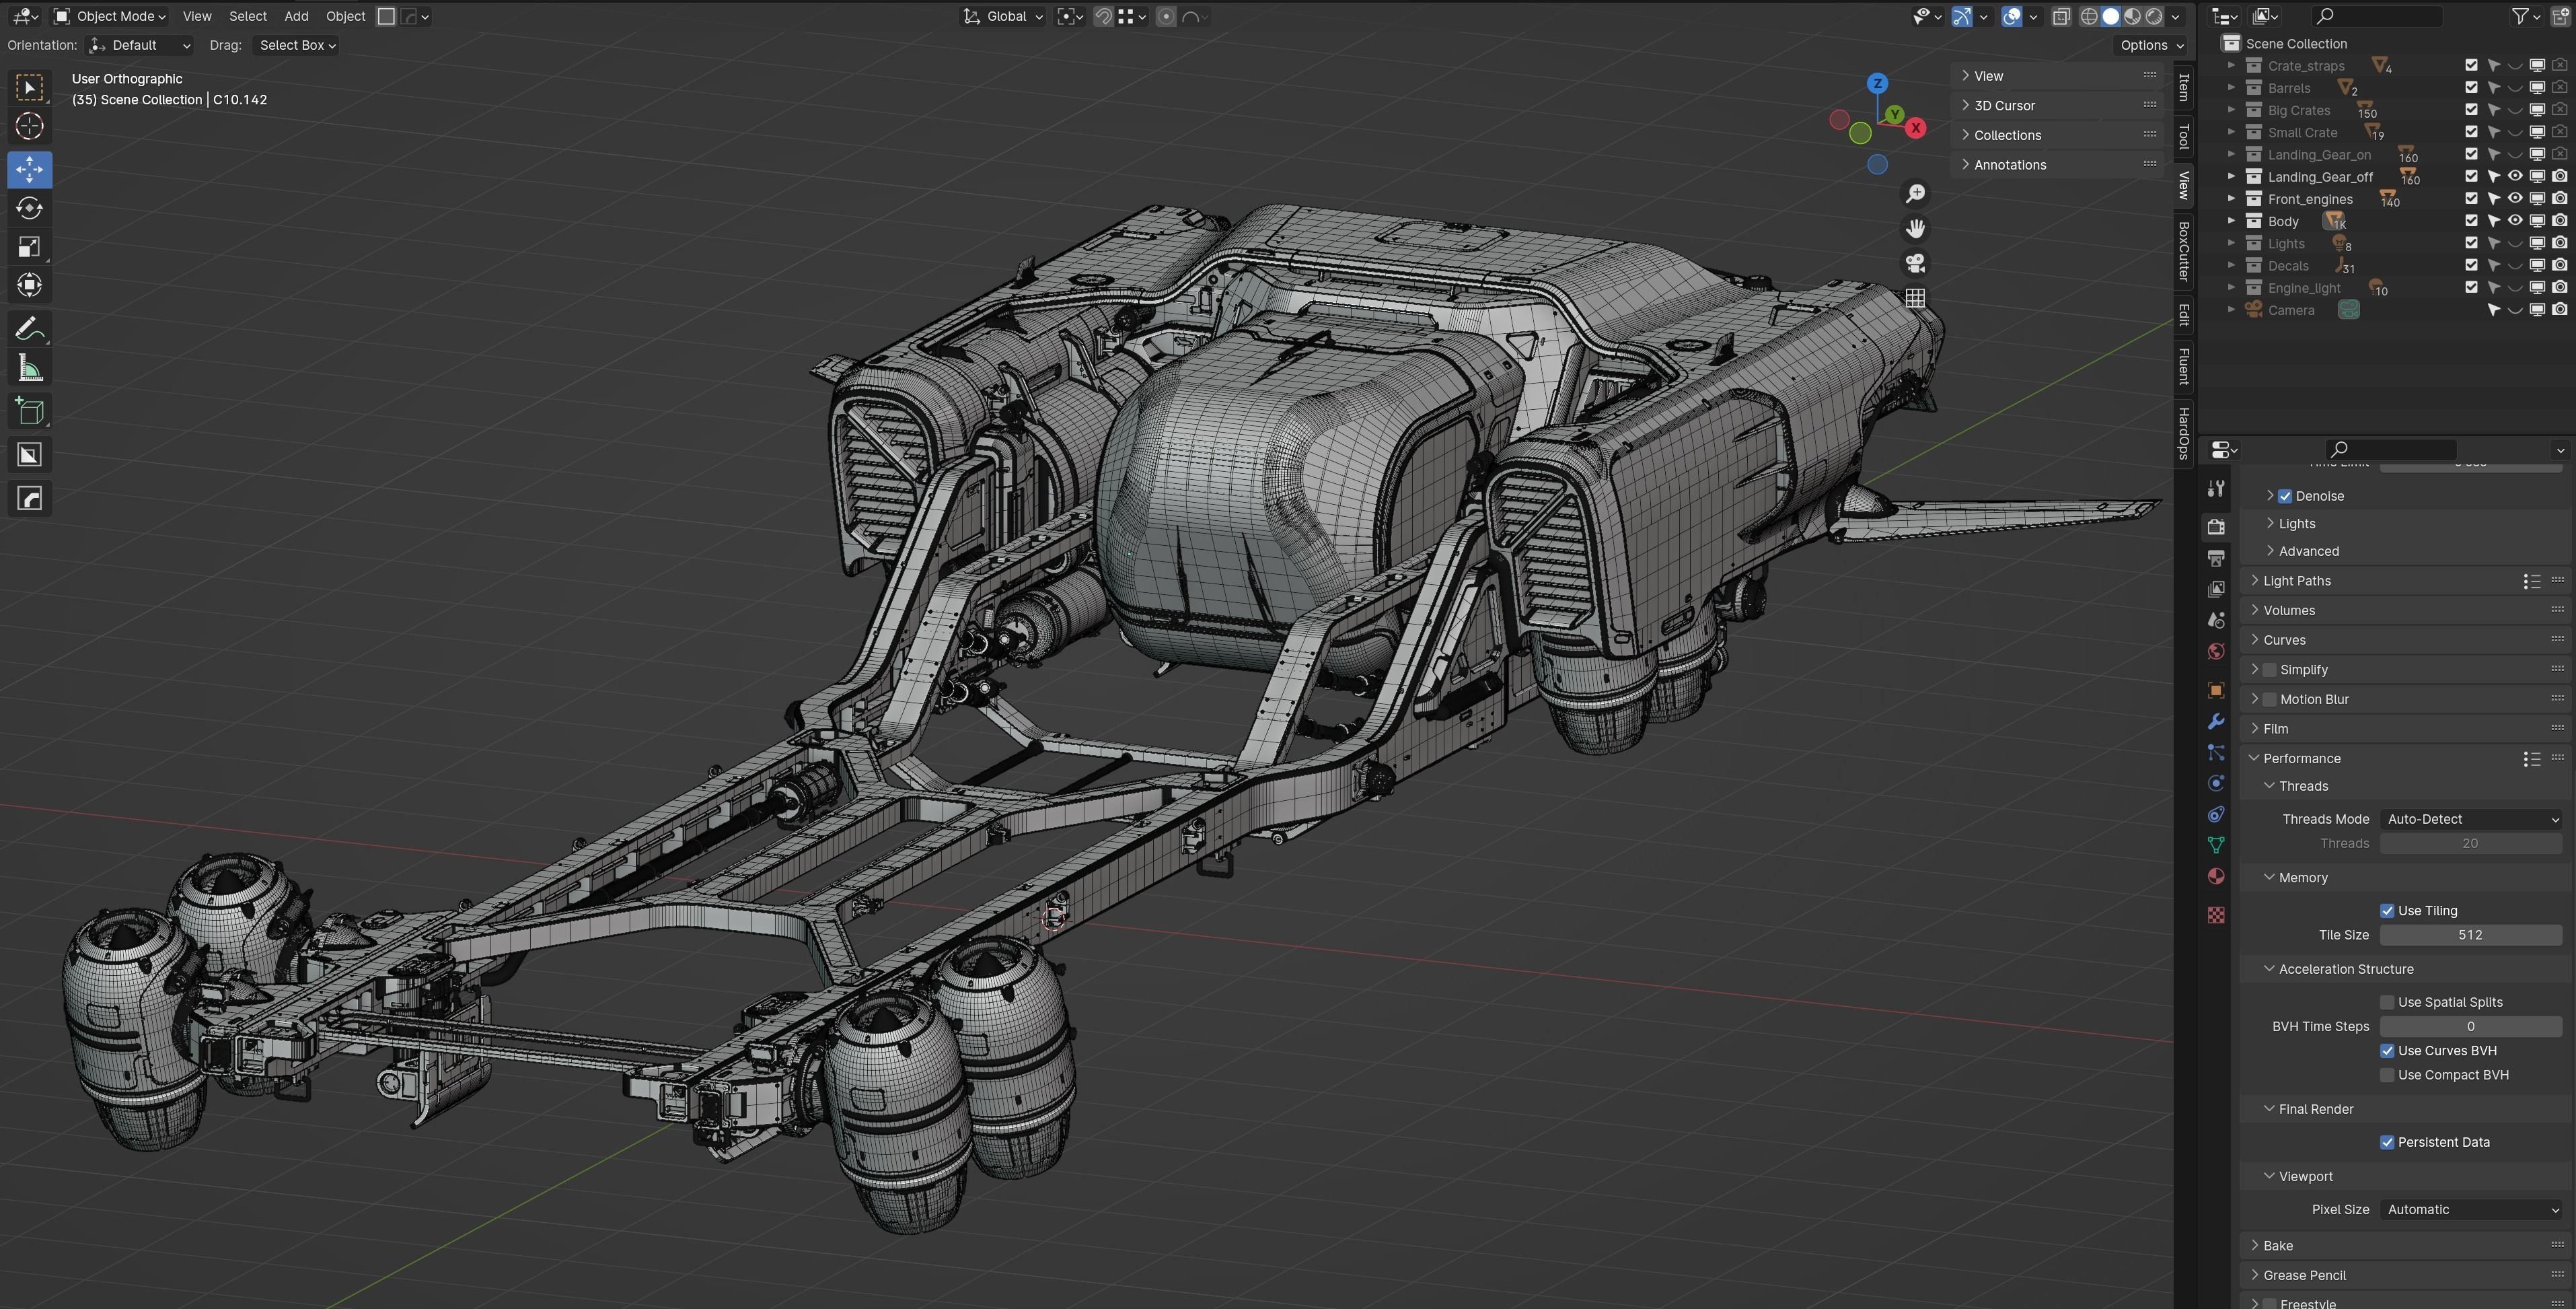2576x1309 pixels.
Task: Hide Front_engines collection in viewport
Action: 2515,199
